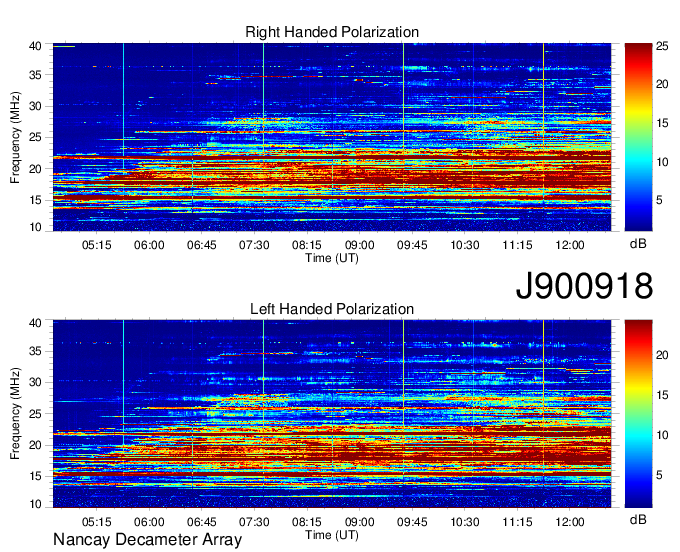Click the 'Left Handed Polarization' plot title
This screenshot has width=680, height=552.
coord(332,309)
